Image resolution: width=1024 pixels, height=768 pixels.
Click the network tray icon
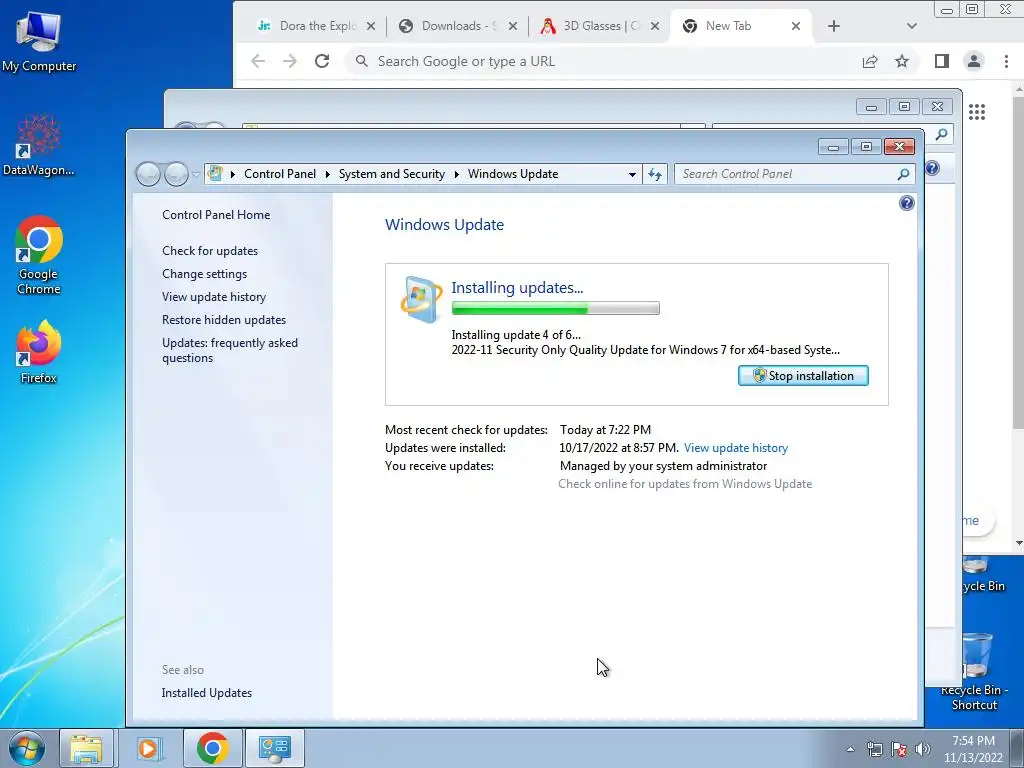[x=874, y=749]
